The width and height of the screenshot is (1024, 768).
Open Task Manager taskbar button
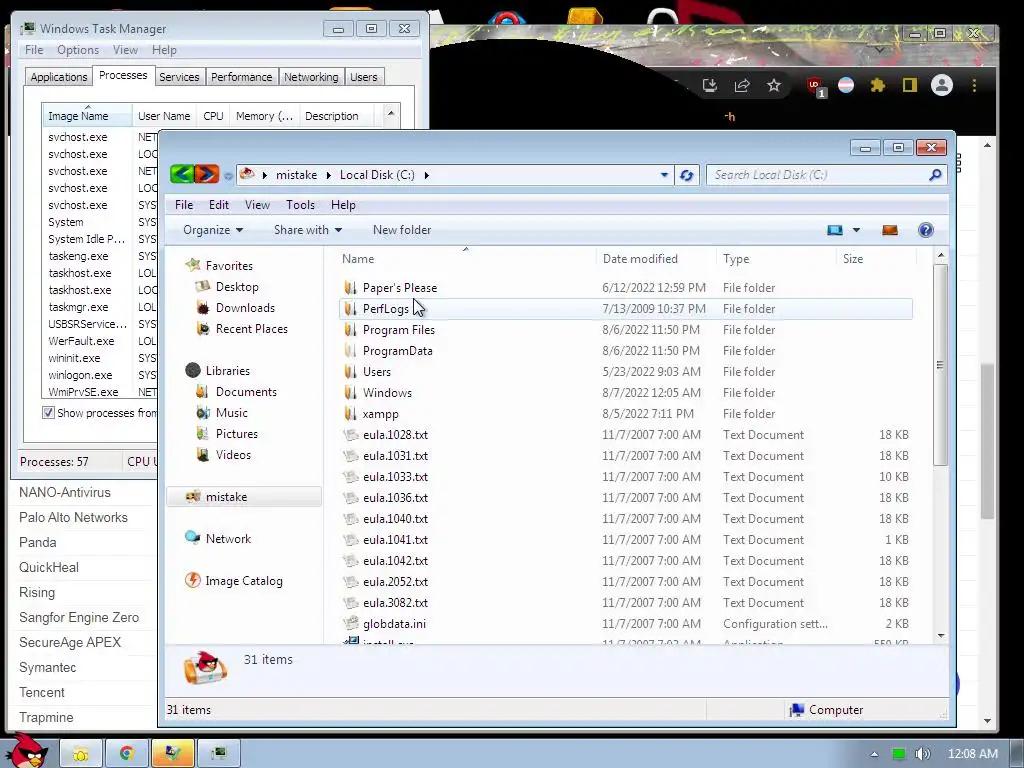(219, 754)
